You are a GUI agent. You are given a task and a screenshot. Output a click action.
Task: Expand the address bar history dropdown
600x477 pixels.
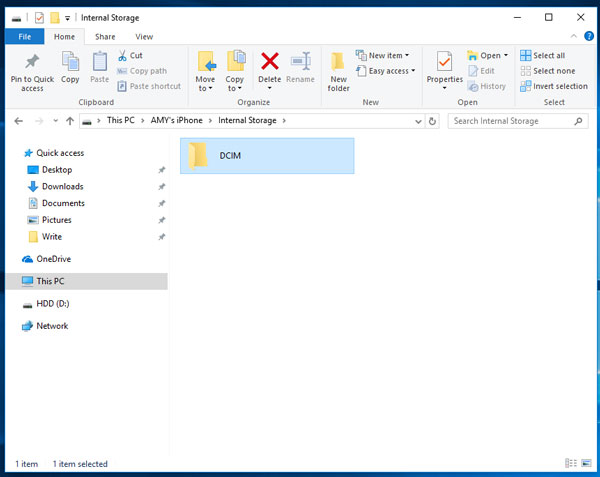click(418, 121)
